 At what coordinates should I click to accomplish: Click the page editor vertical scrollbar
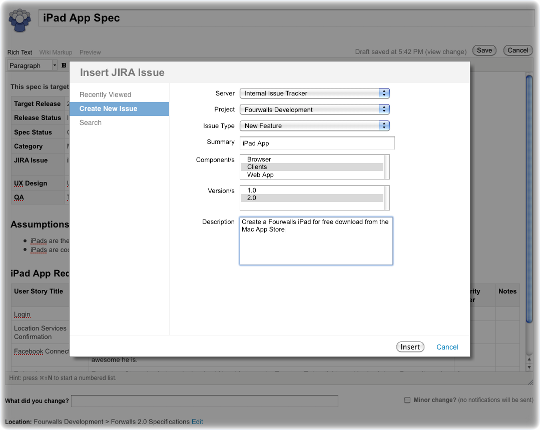coord(529,200)
